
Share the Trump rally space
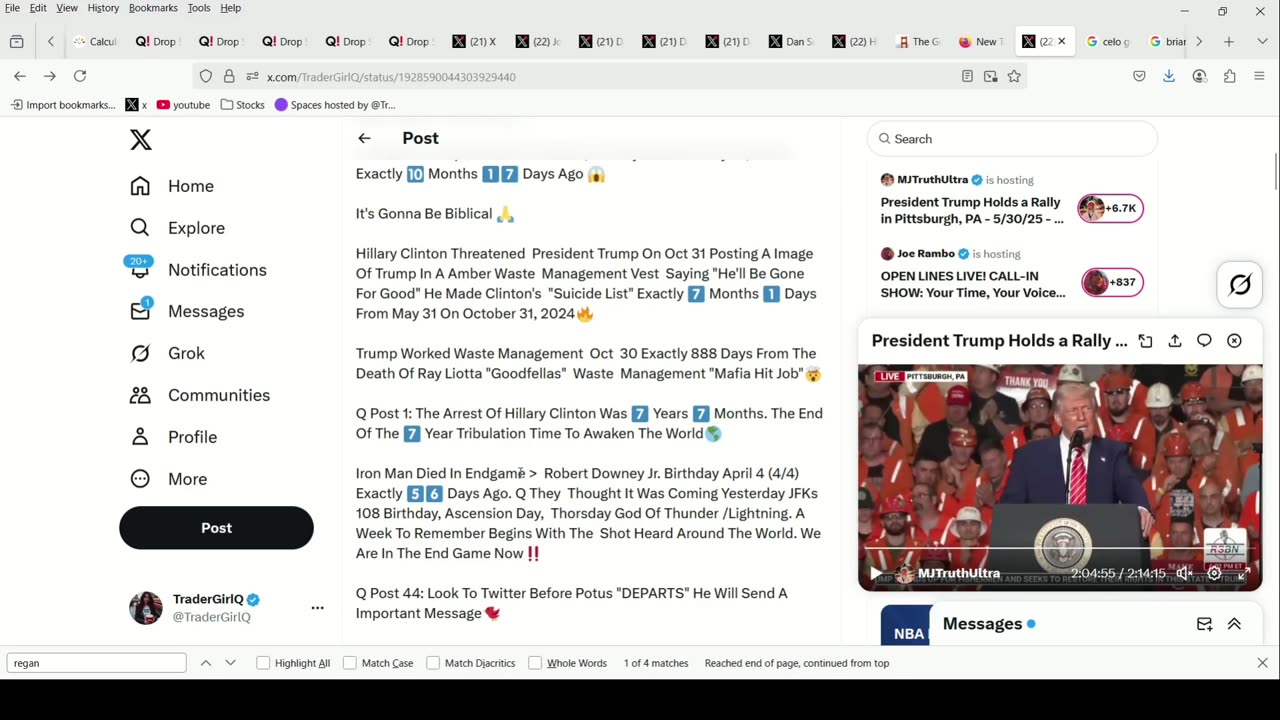coord(1175,341)
